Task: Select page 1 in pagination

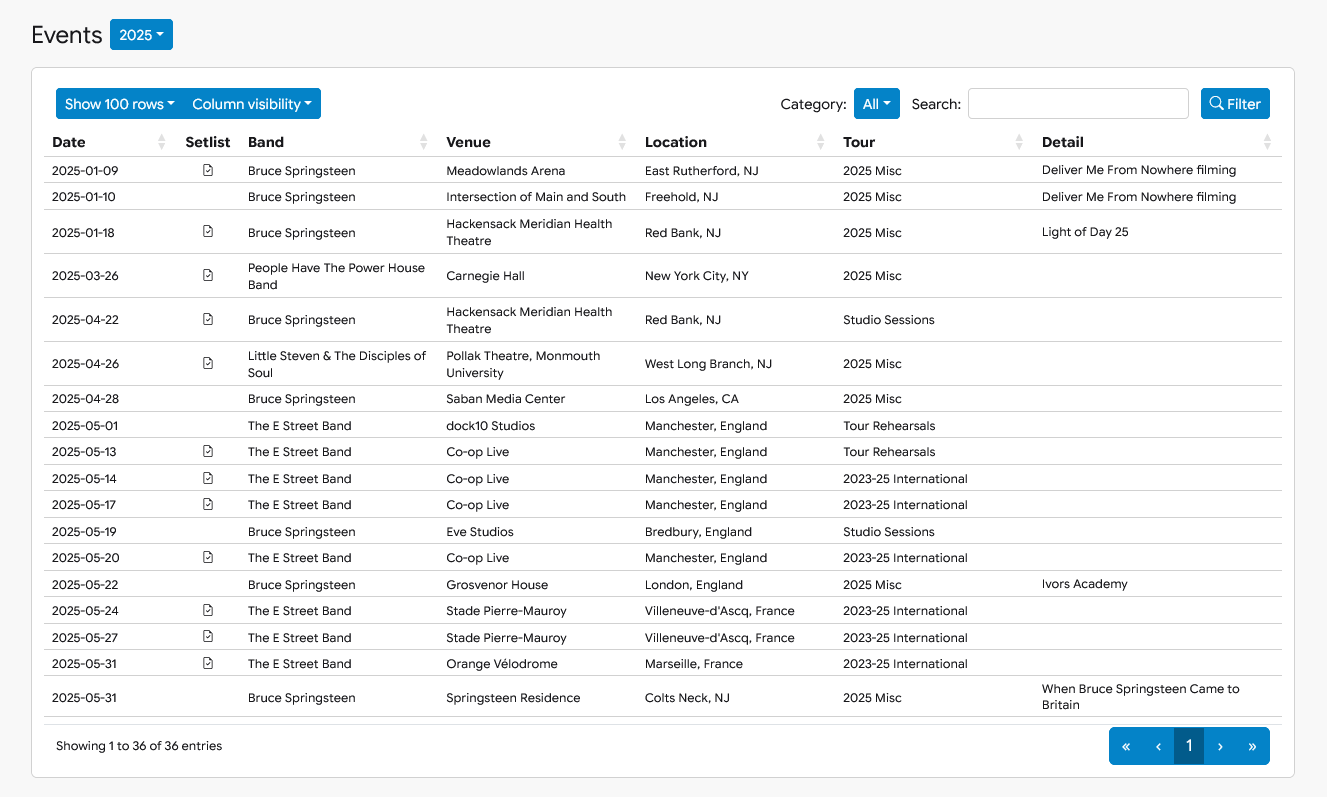Action: coord(1188,746)
